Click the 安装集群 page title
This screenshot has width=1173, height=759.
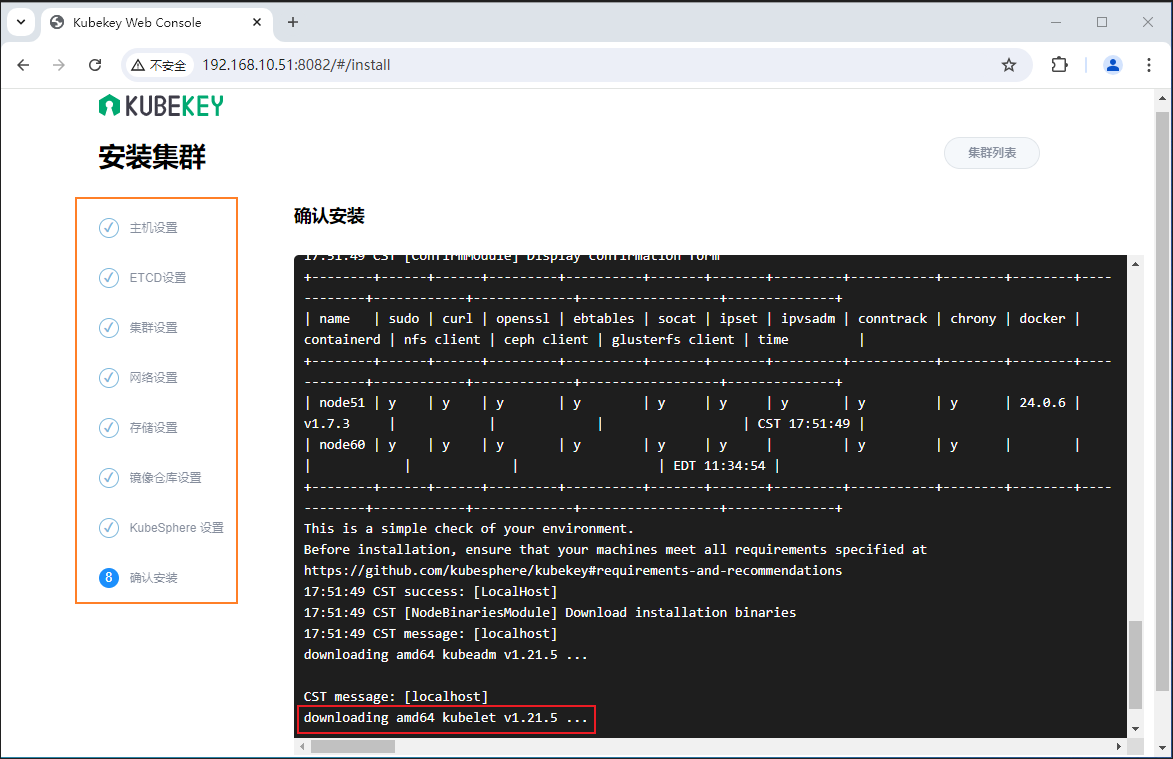point(152,157)
